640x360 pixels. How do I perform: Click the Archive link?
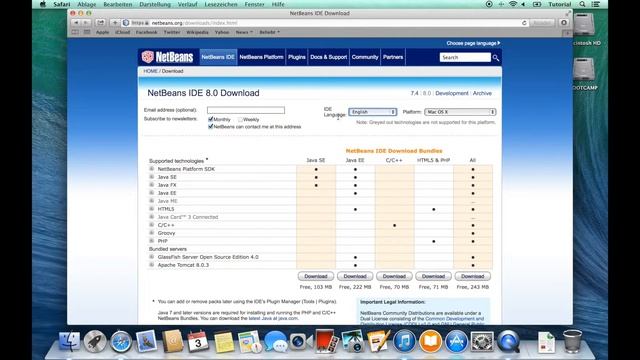pos(482,93)
